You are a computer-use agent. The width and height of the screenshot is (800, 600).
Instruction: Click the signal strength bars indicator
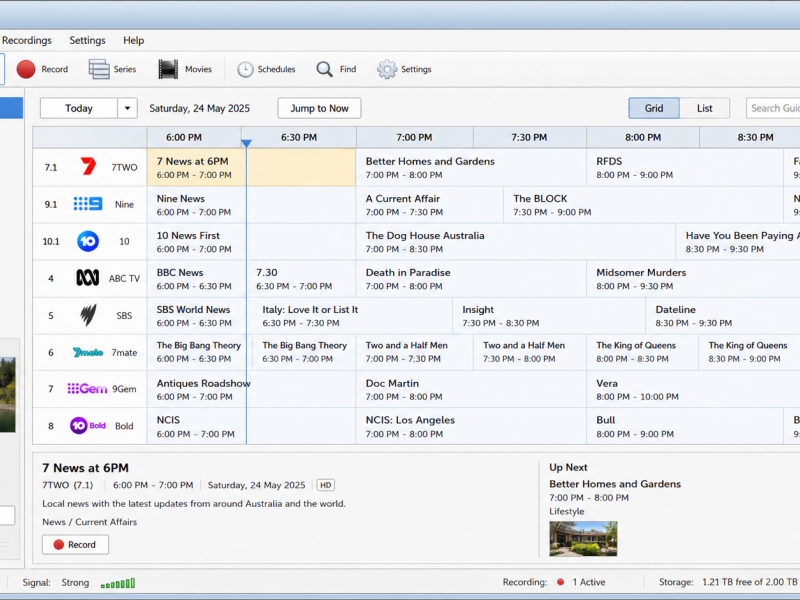point(118,583)
